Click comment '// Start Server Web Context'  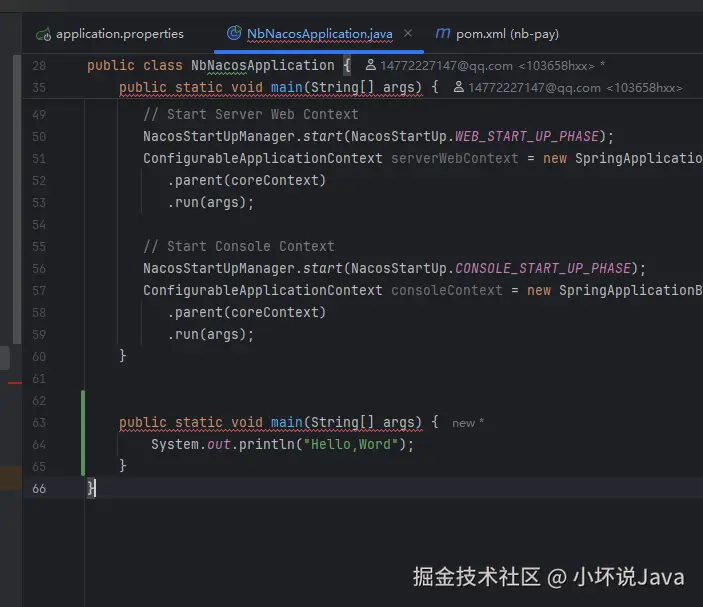251,114
